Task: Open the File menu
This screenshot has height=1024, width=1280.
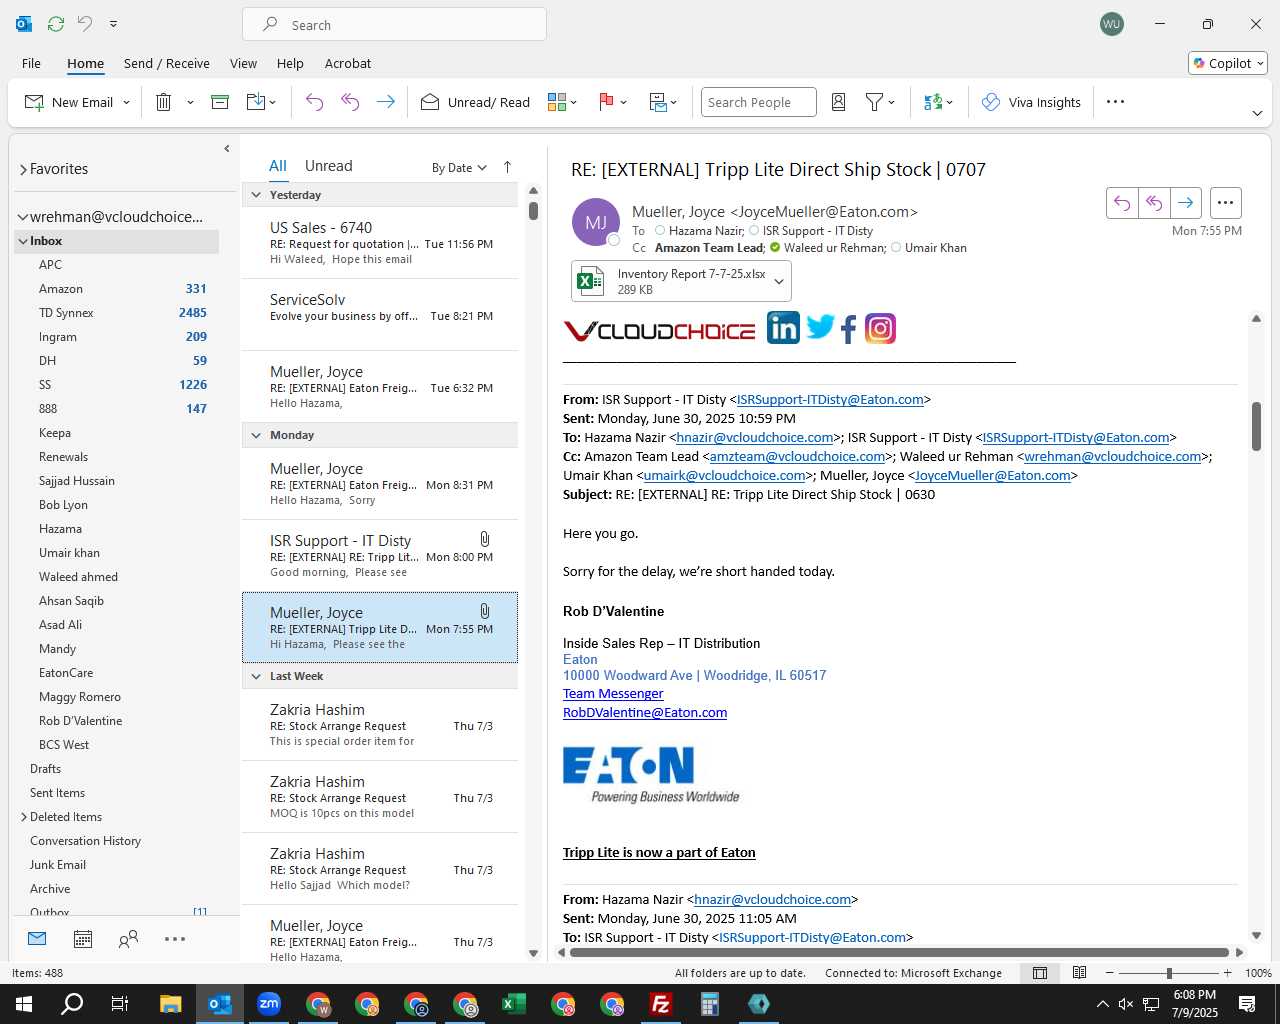Action: (x=31, y=63)
